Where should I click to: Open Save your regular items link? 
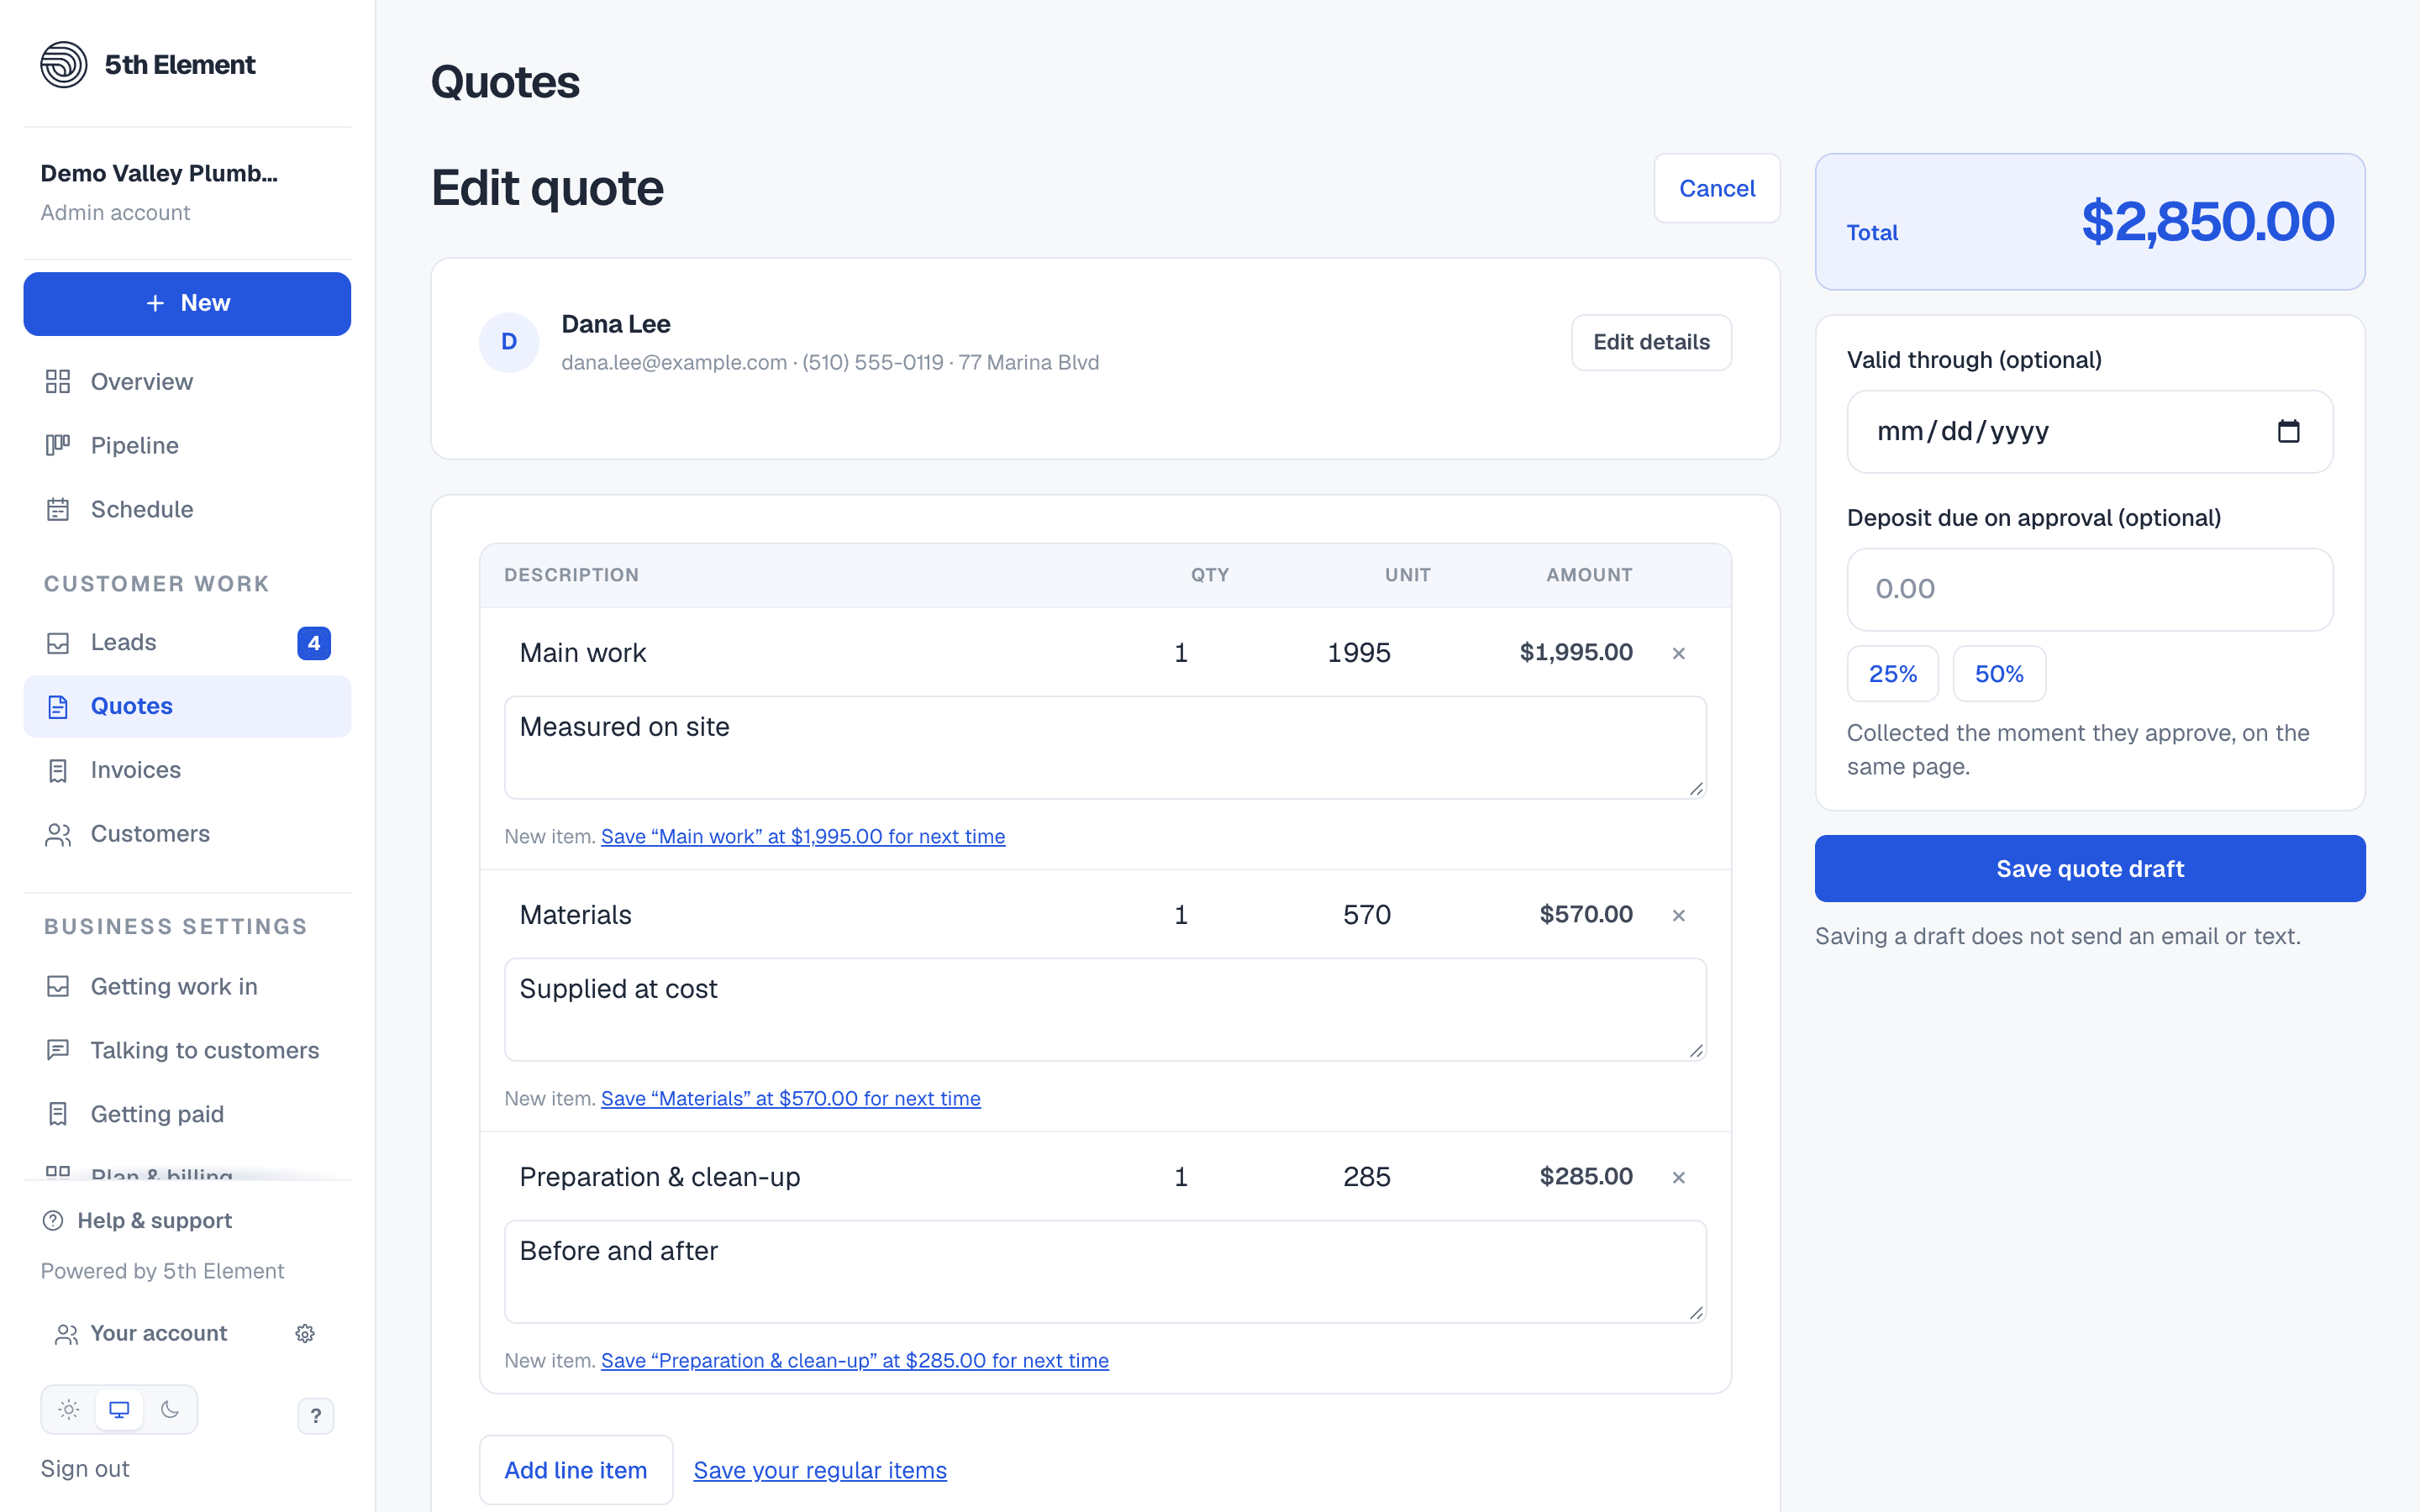[x=820, y=1471]
